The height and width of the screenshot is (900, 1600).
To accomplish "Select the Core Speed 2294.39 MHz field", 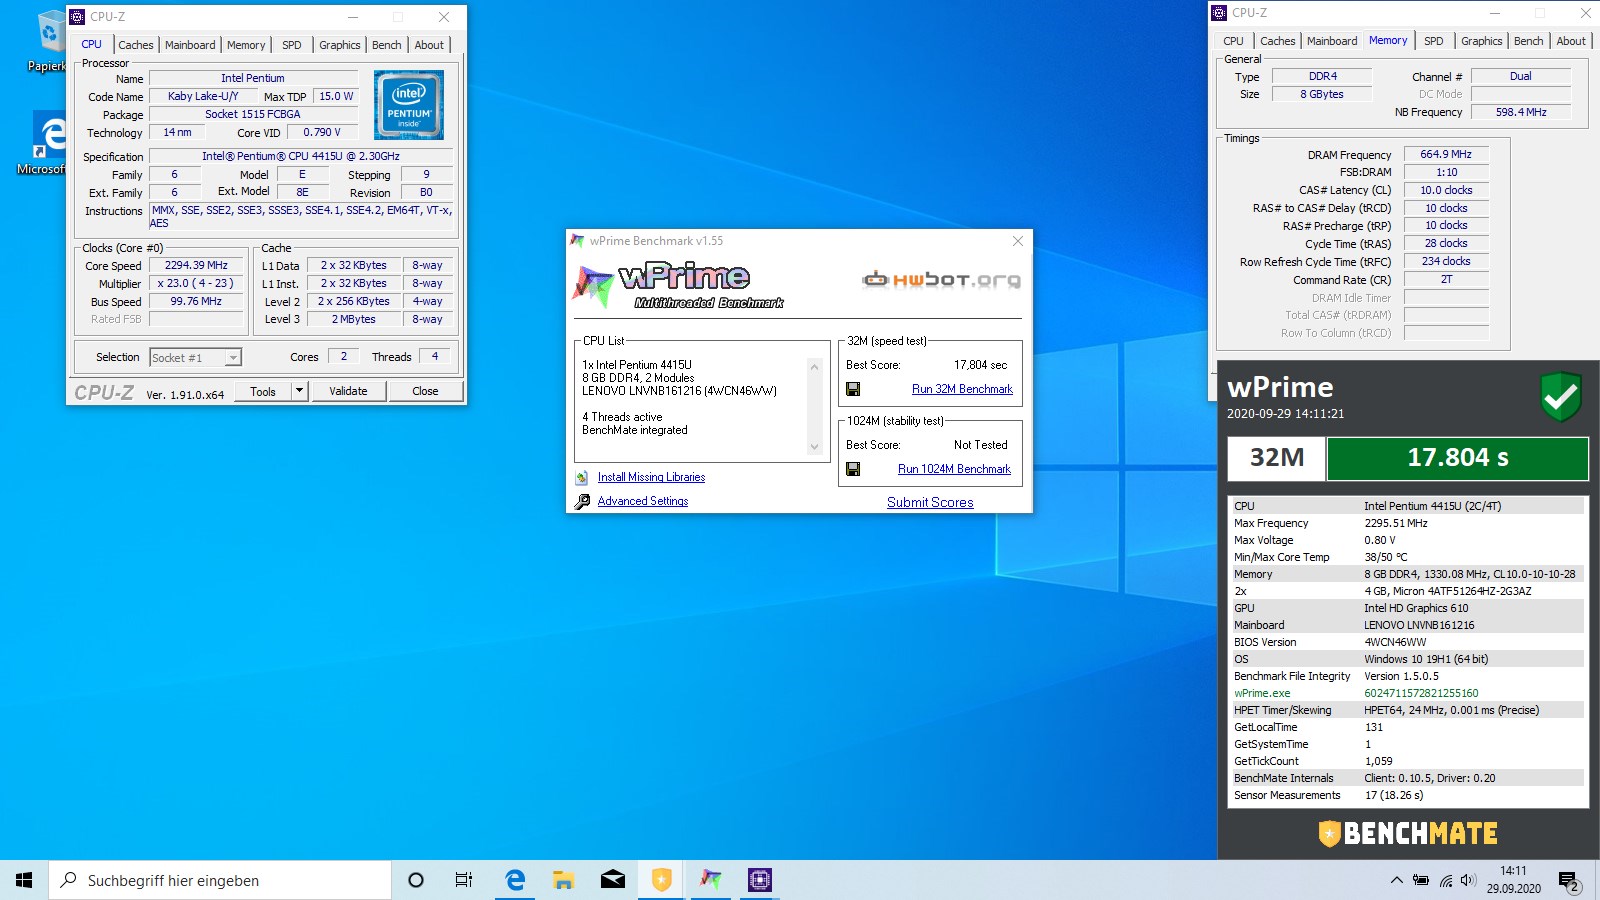I will 196,265.
